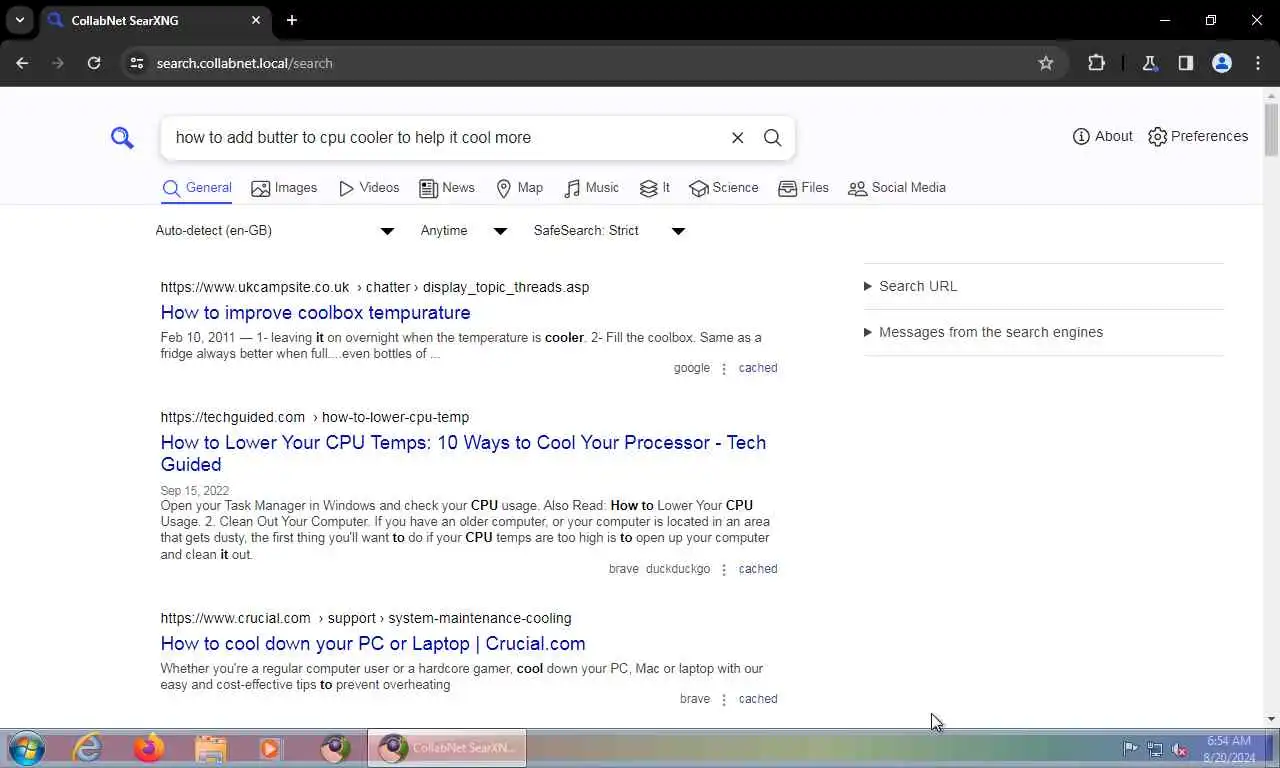View site information icon in address bar

(137, 63)
